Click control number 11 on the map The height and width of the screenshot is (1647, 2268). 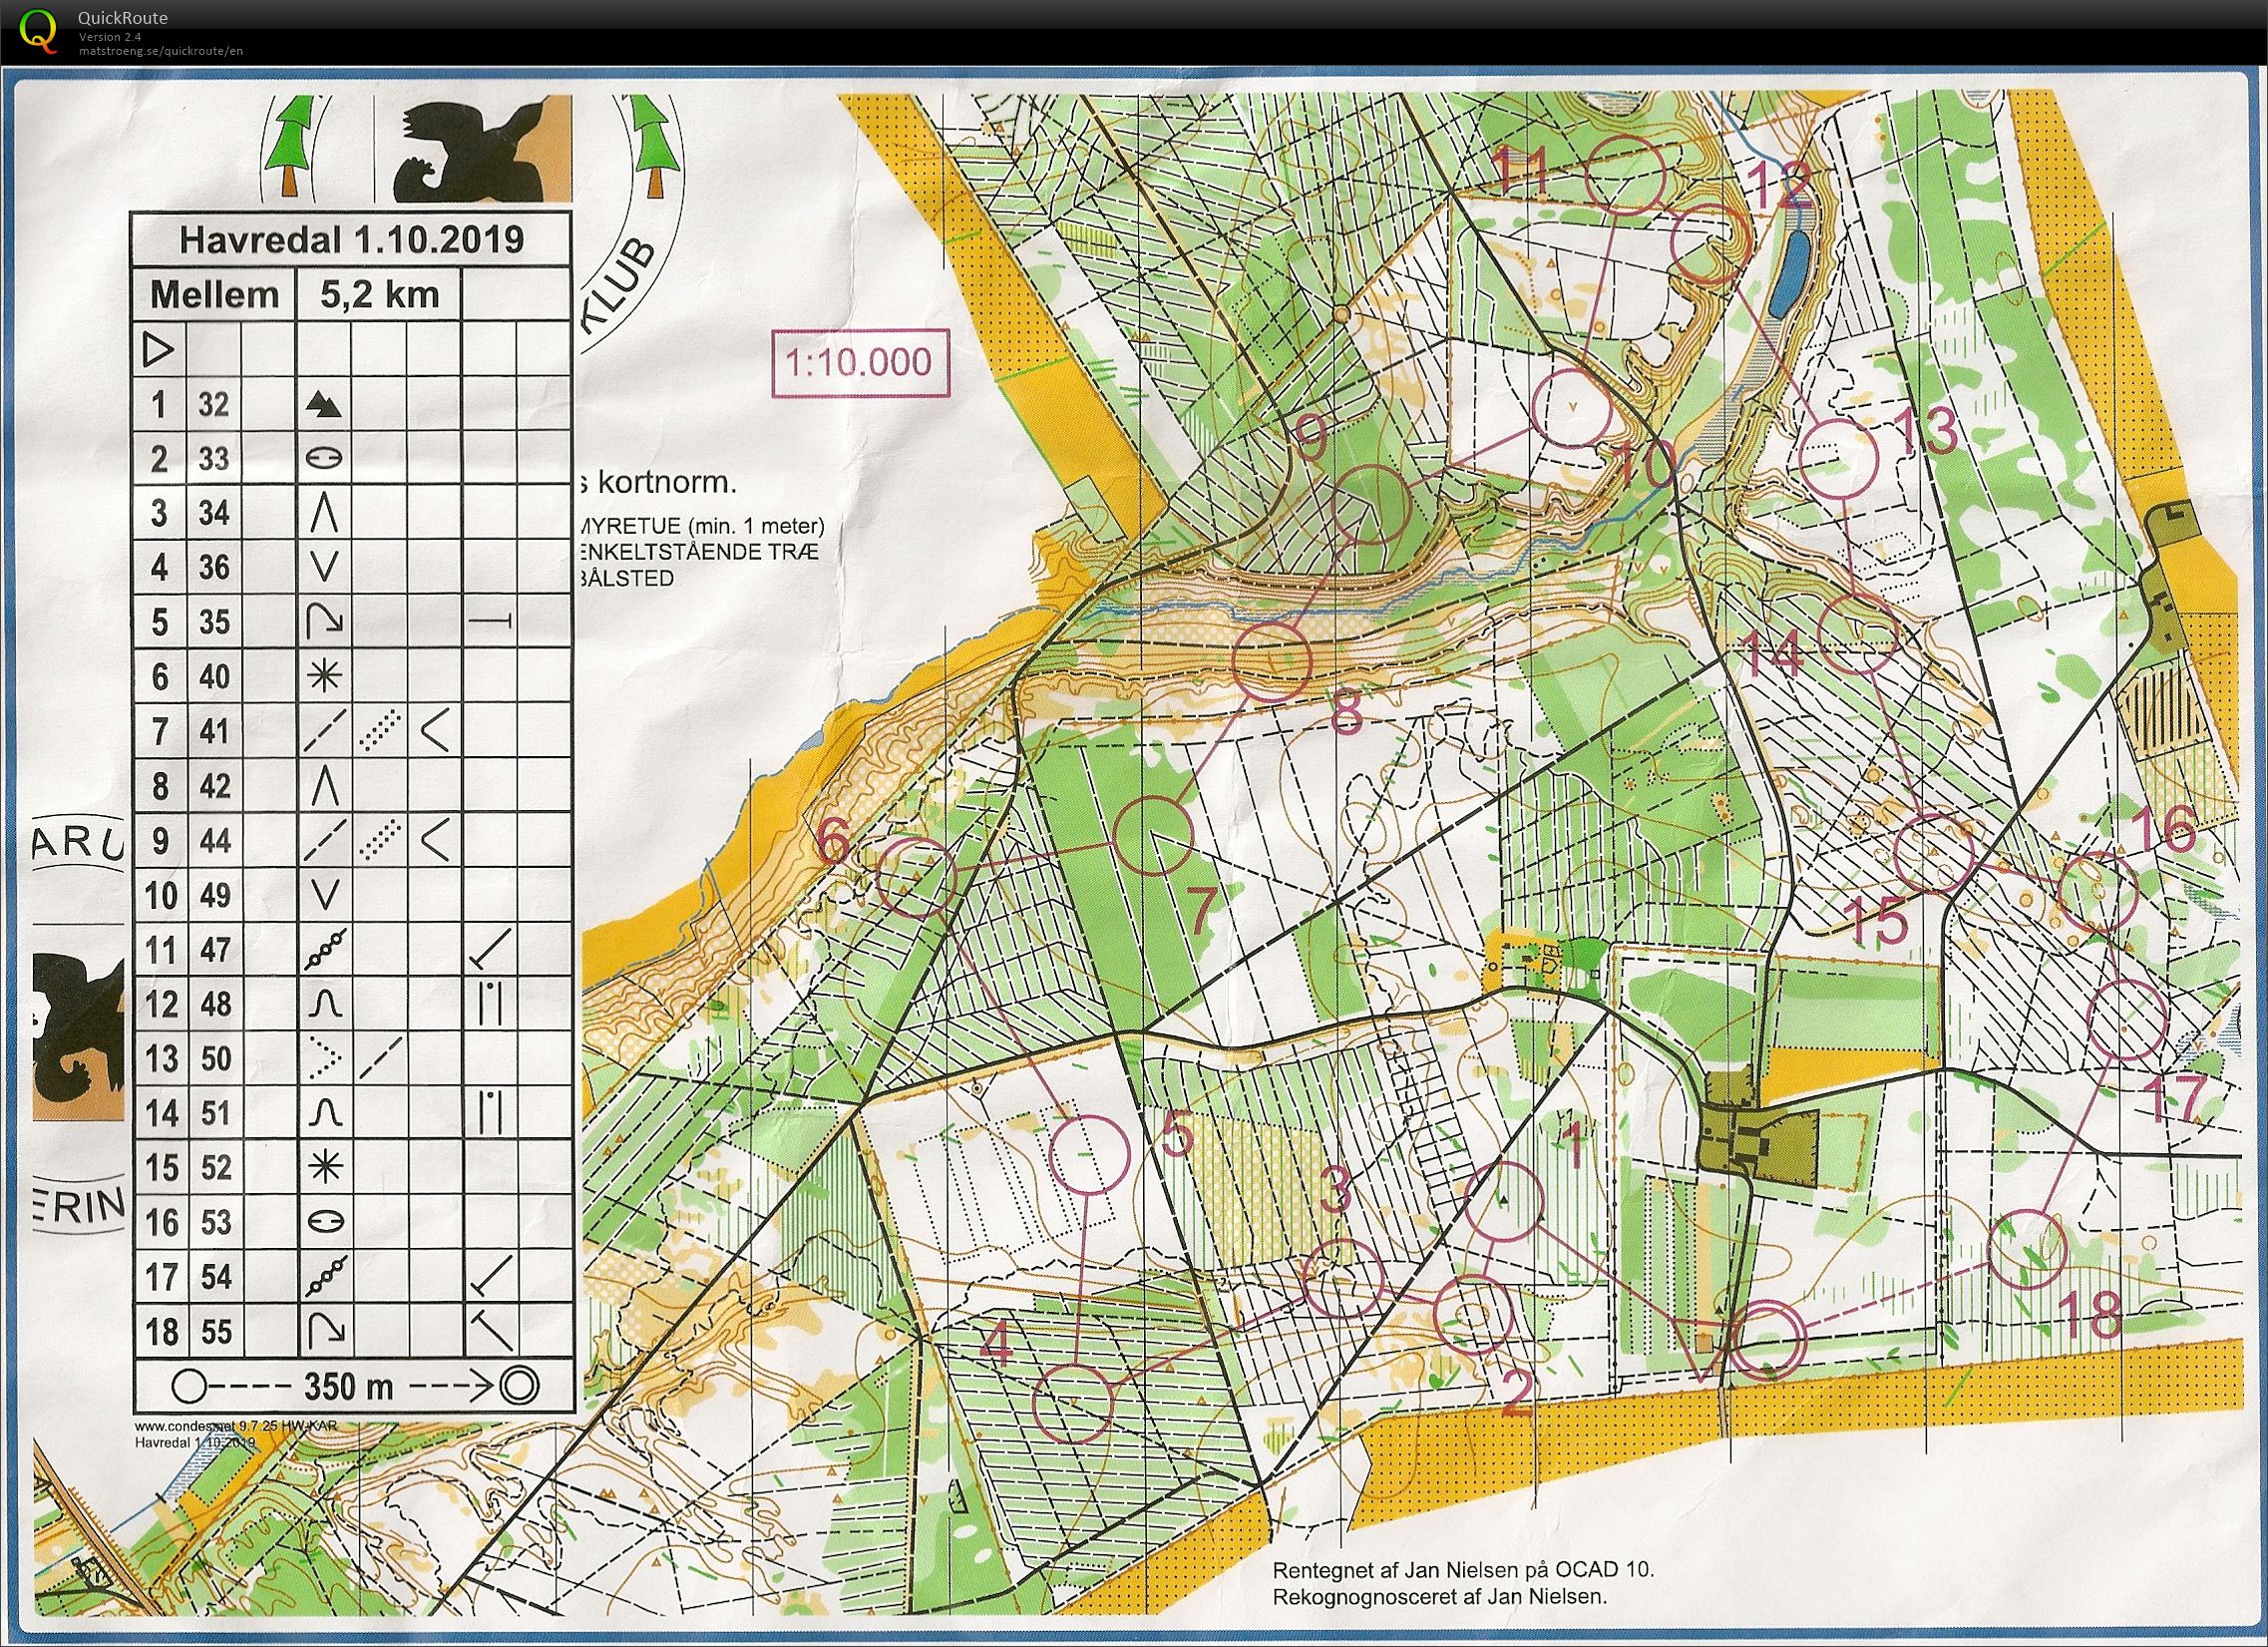(x=1520, y=170)
